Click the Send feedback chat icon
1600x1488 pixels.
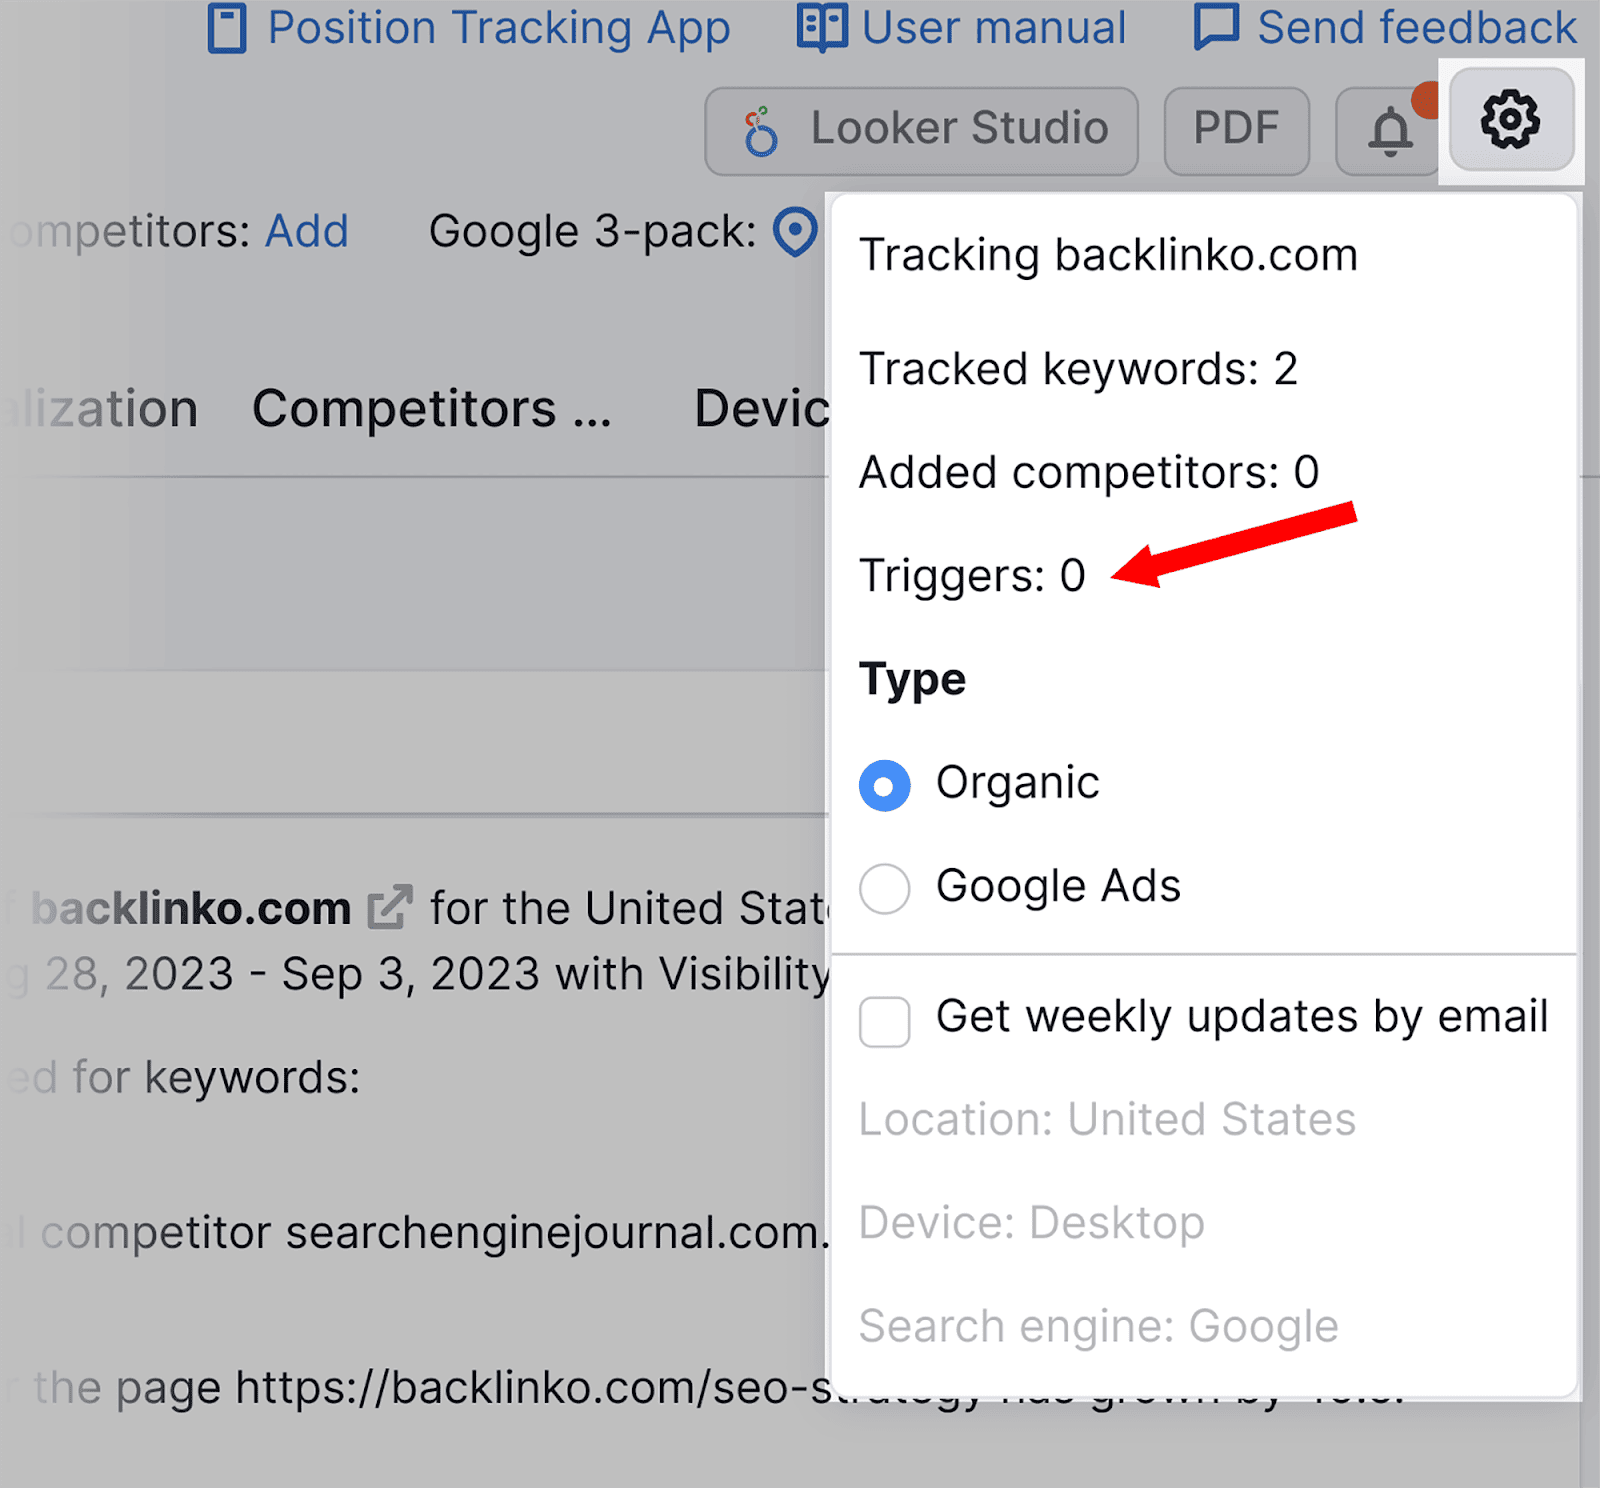(x=1217, y=26)
